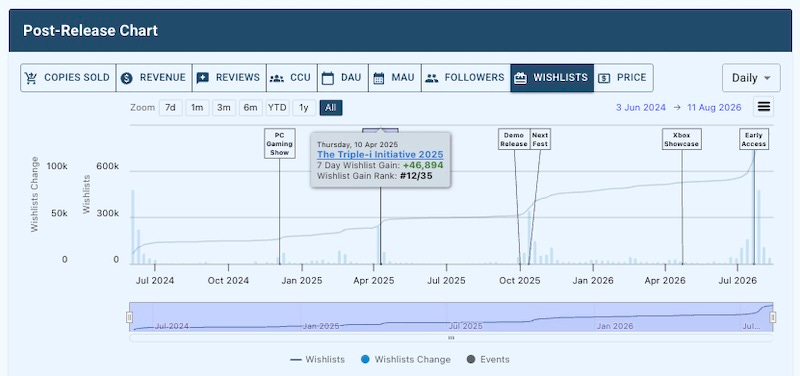Click the DAU calendar icon
The image size is (800, 376).
[x=328, y=78]
